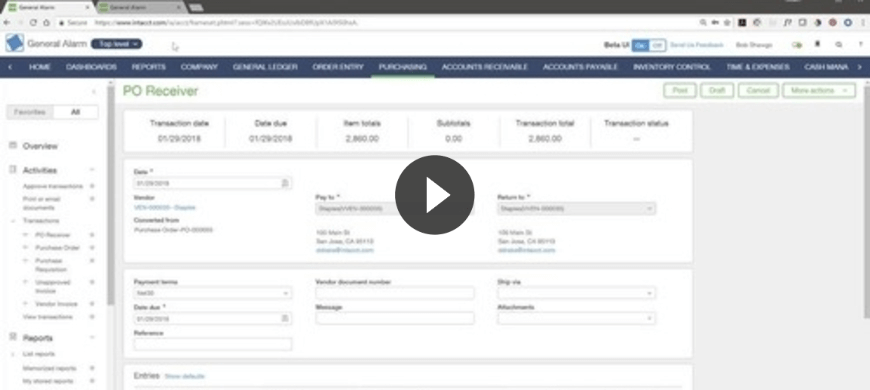Viewport: 870px width, 390px height.
Task: Click the help question mark icon
Action: pos(861,45)
